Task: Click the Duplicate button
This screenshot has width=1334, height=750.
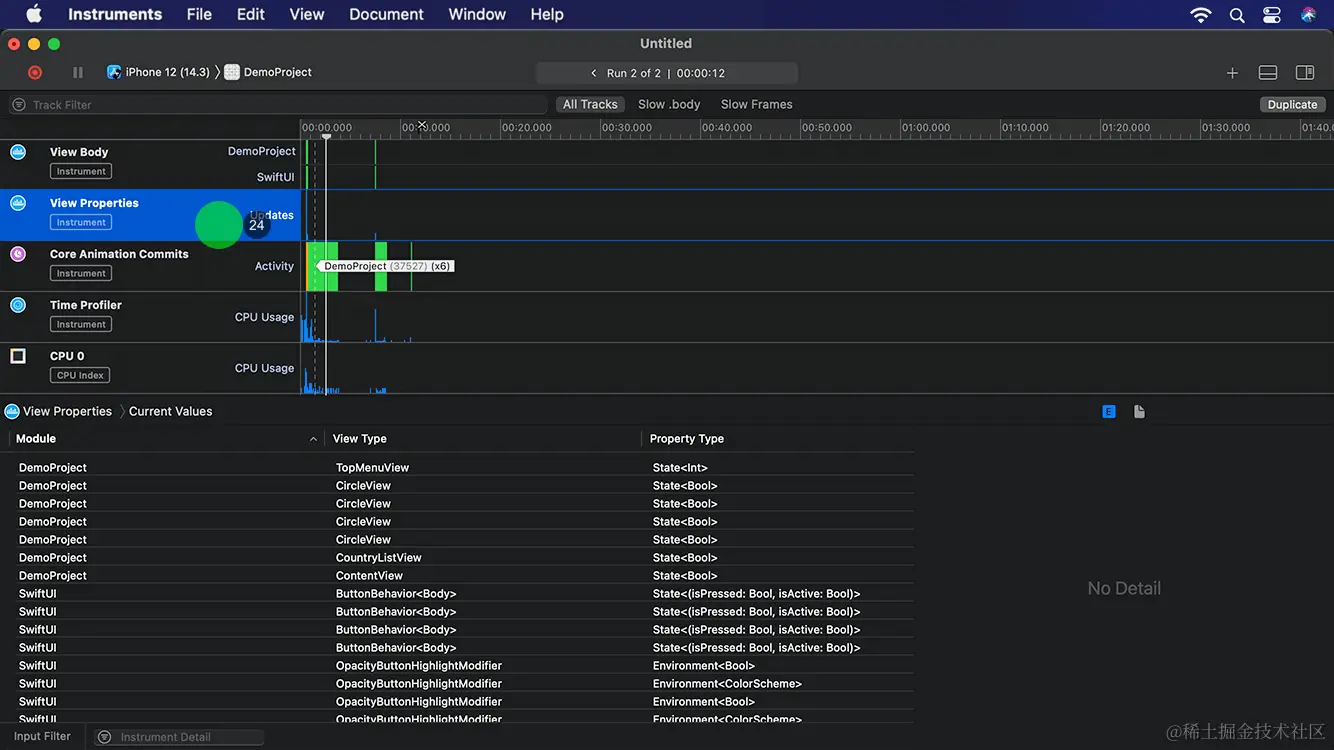Action: pyautogui.click(x=1293, y=104)
